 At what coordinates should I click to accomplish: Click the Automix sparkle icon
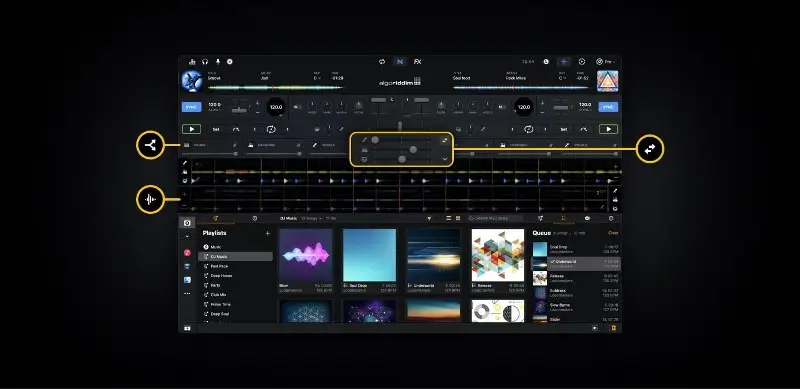point(564,62)
